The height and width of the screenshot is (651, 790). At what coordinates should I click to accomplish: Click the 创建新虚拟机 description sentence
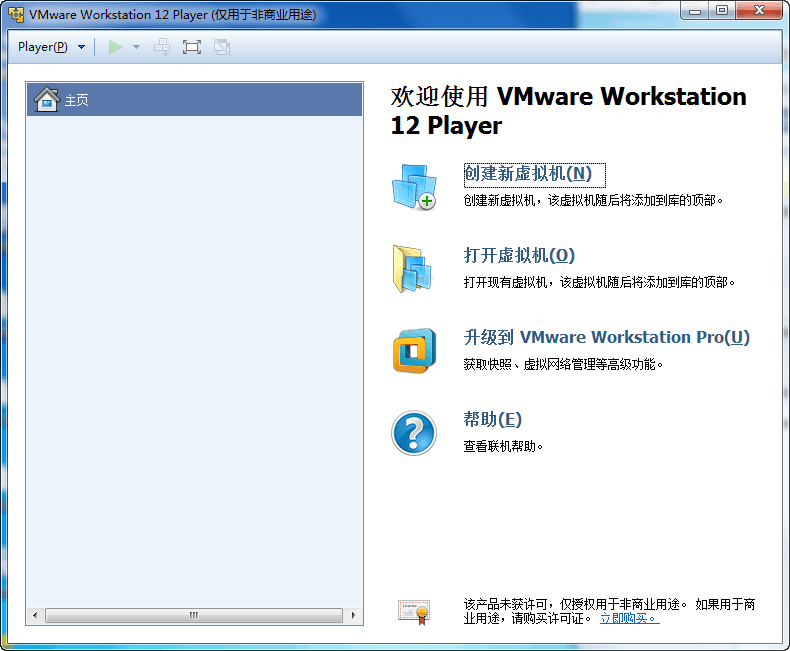593,200
